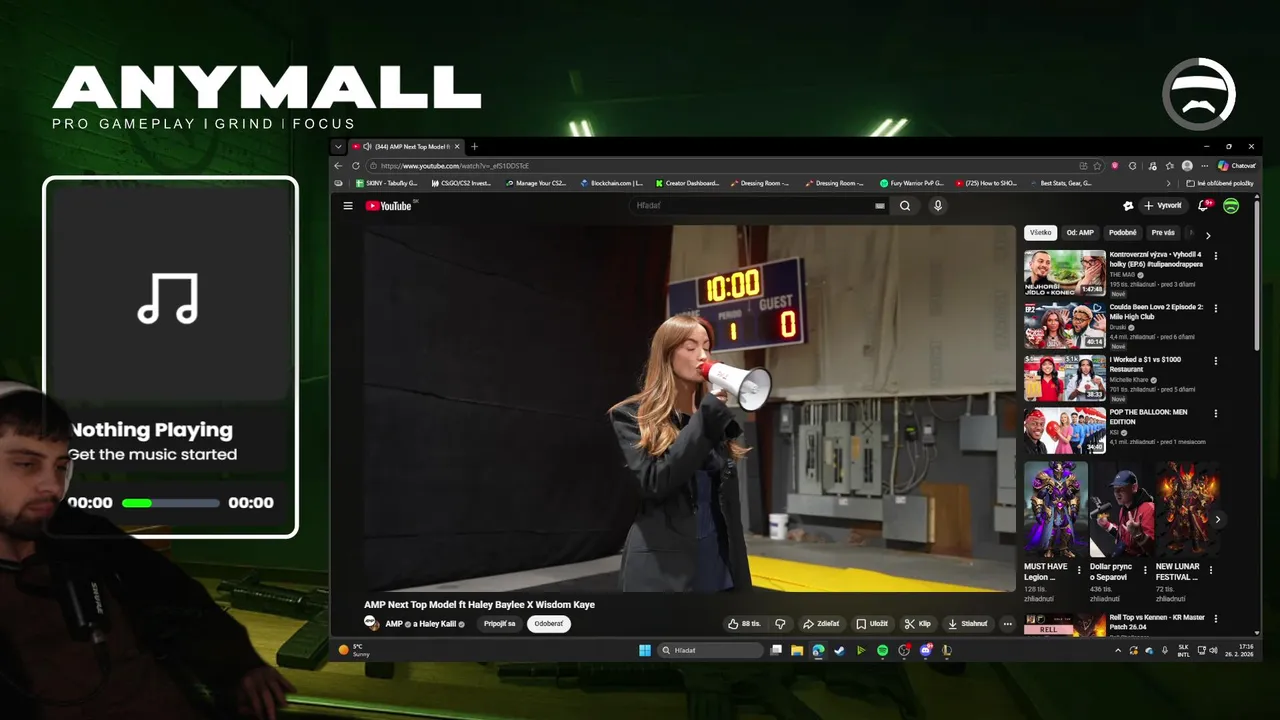Viewport: 1280px width, 720px height.
Task: Open options for Kontroverzní výzva video
Action: 1216,256
